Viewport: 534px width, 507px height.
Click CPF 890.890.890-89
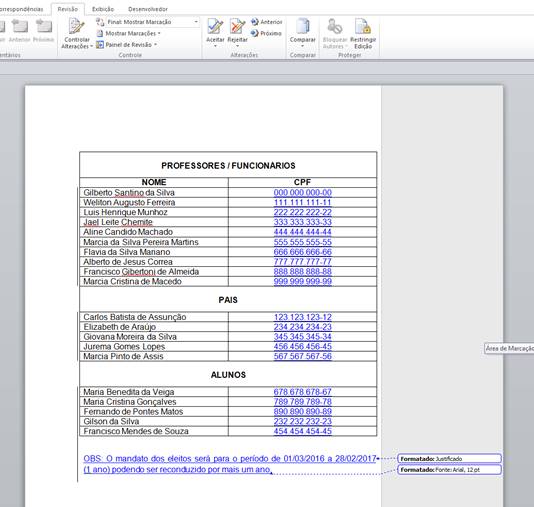[x=302, y=412]
